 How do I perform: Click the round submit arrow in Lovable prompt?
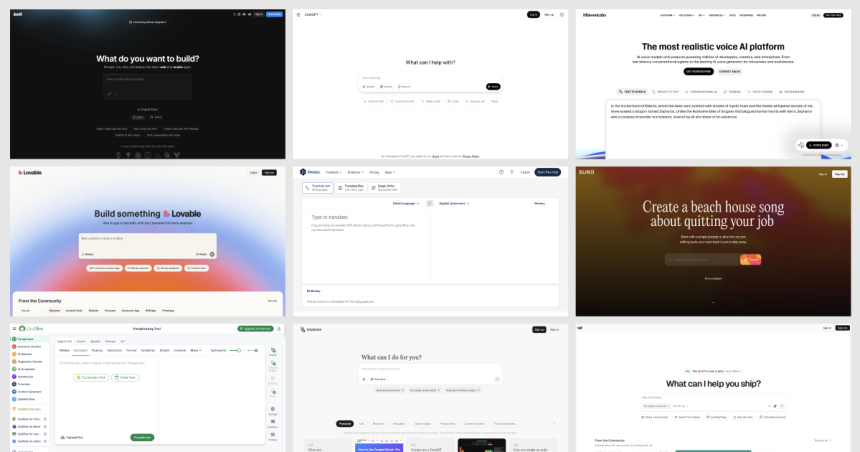click(212, 255)
